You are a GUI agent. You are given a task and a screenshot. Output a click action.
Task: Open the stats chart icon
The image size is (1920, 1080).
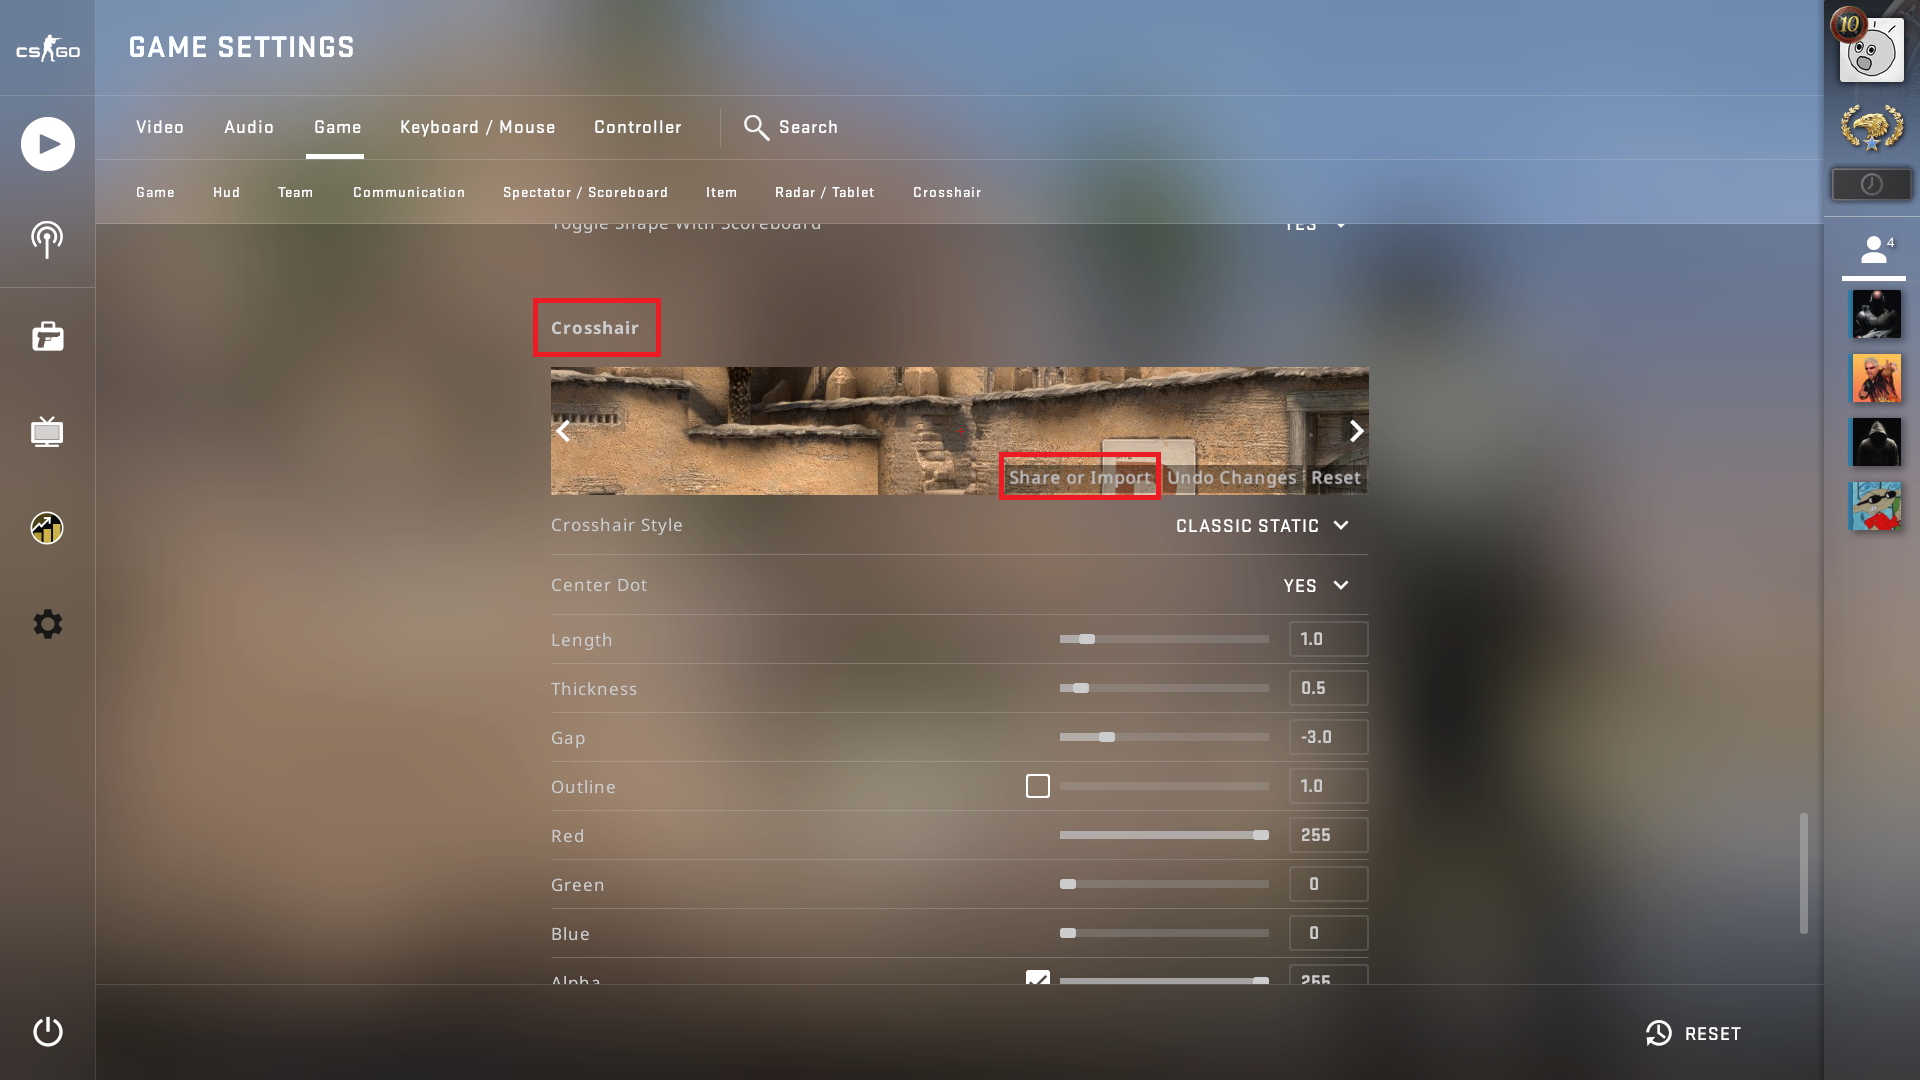[47, 528]
